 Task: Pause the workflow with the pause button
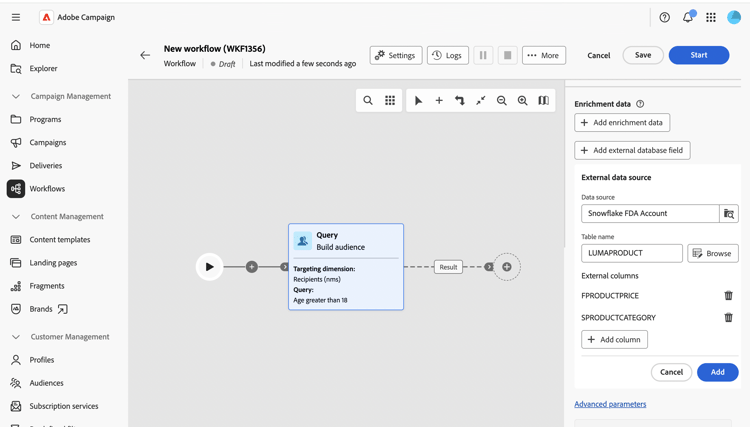coord(483,55)
